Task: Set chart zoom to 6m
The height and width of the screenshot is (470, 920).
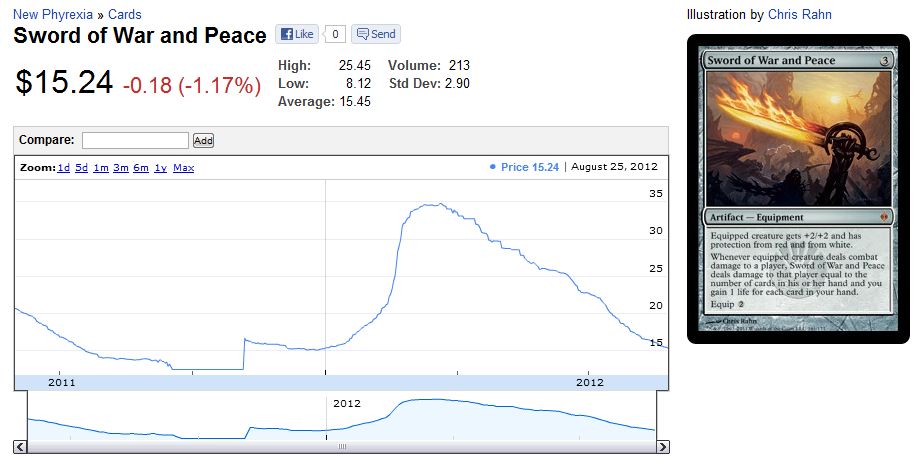Action: click(x=141, y=168)
